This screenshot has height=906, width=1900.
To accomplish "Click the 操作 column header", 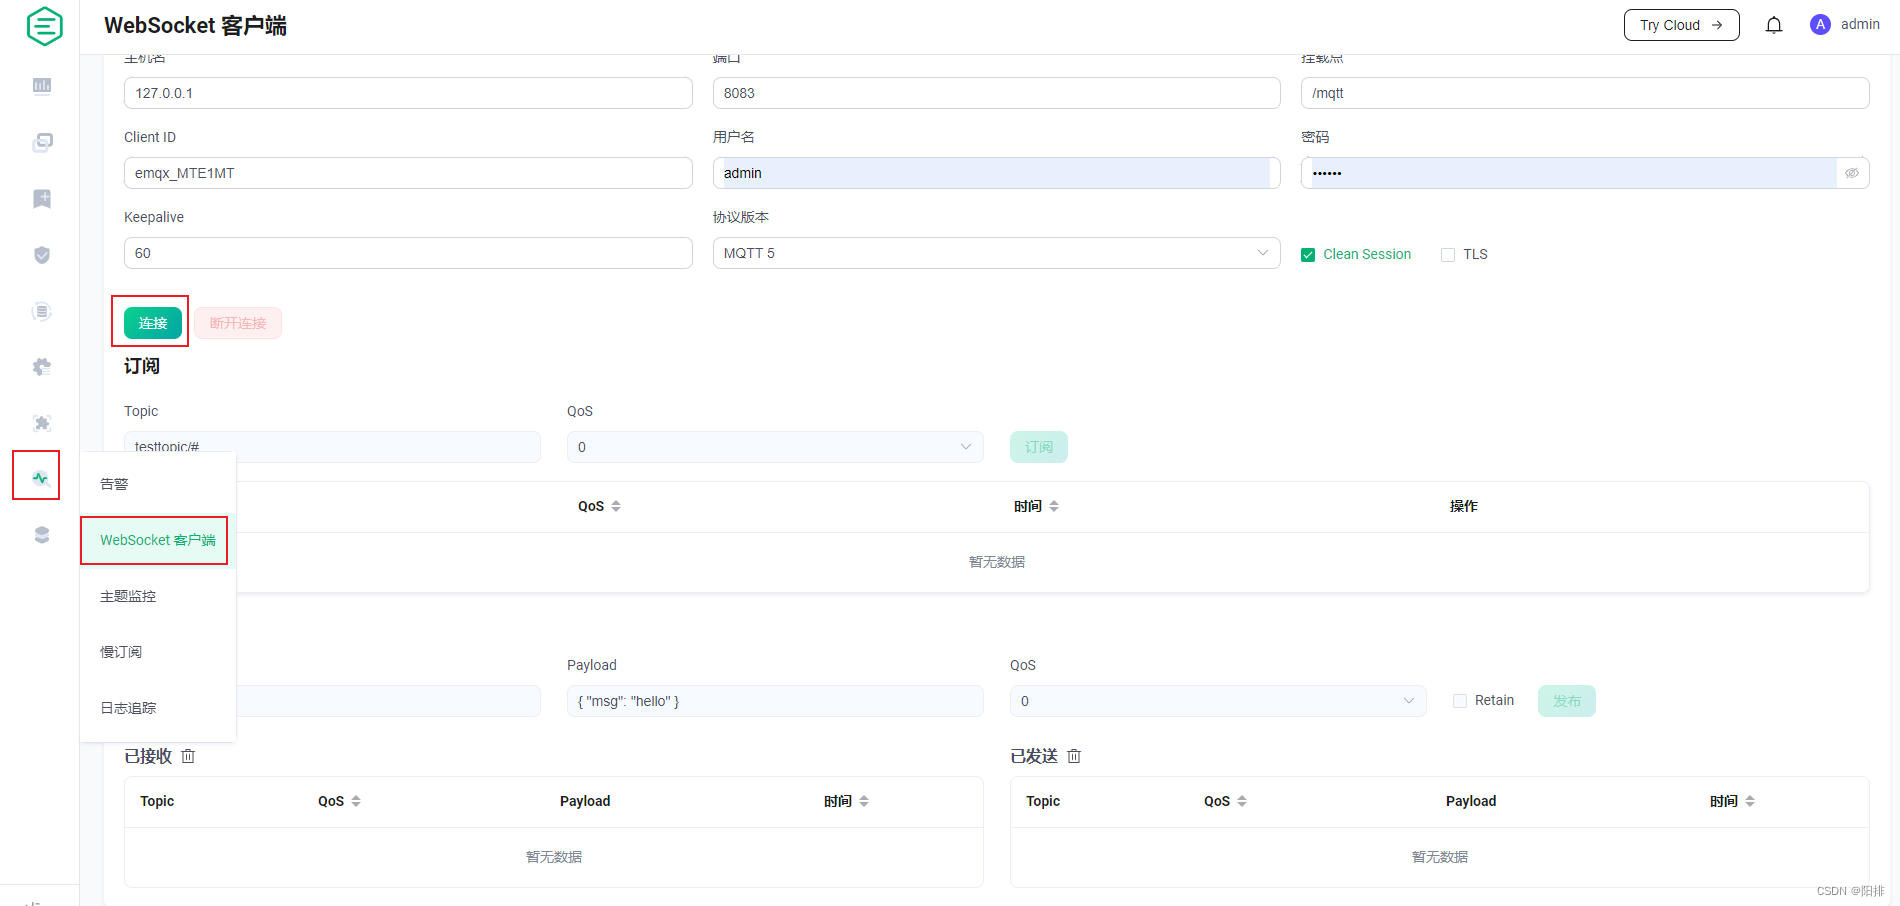I will pos(1463,506).
